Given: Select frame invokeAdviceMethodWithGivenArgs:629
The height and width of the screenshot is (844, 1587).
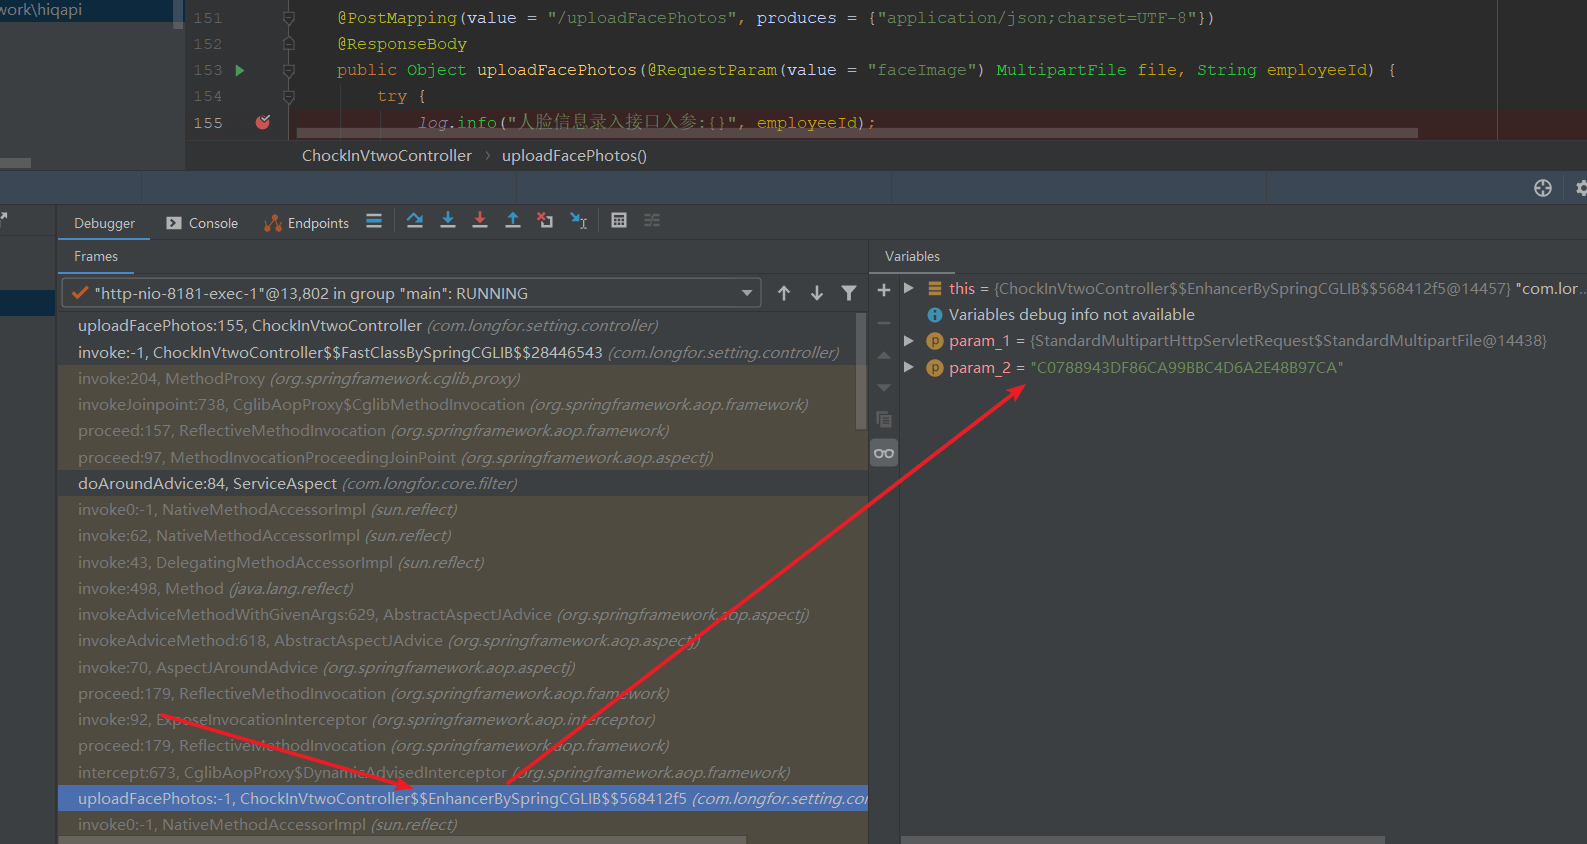Looking at the screenshot, I should (463, 614).
